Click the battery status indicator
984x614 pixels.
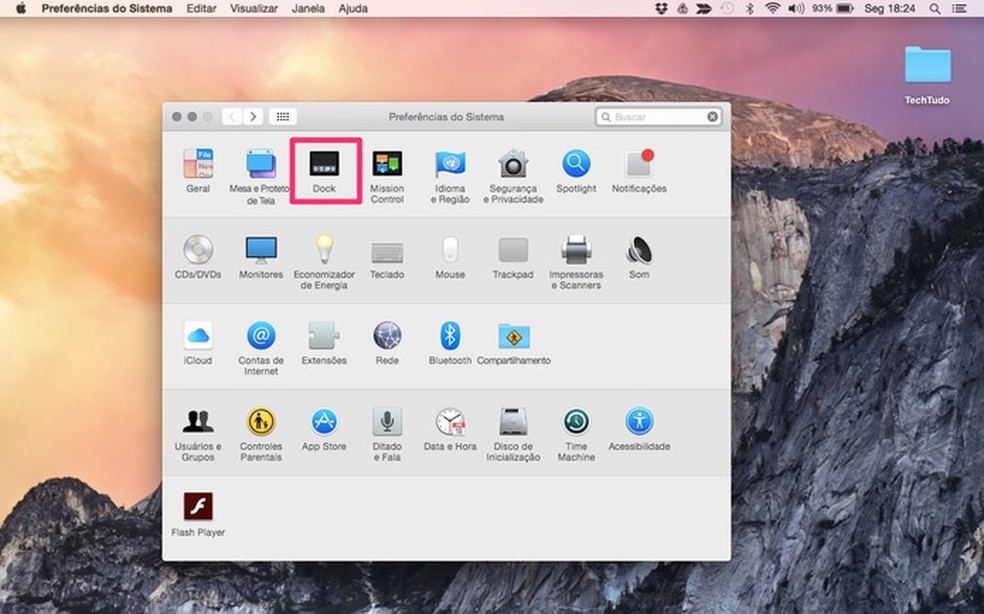click(833, 9)
